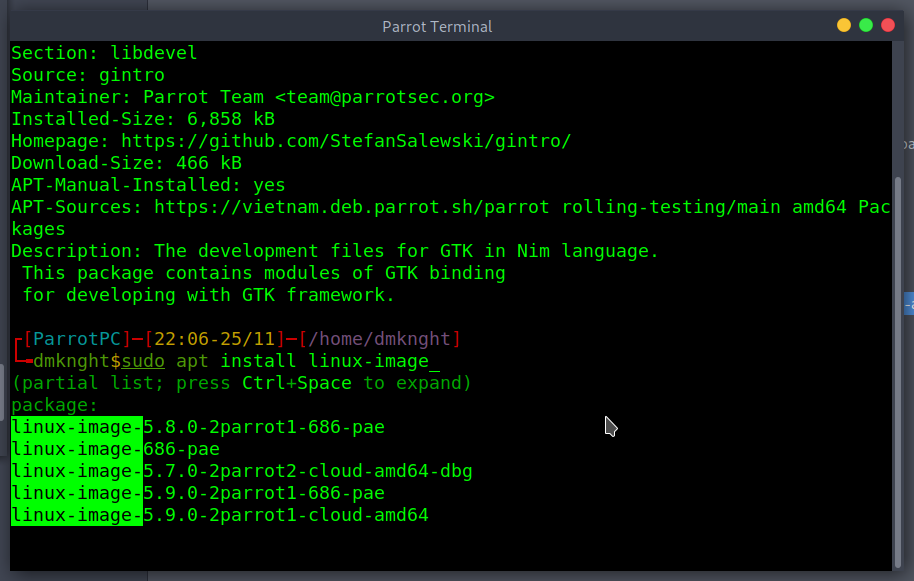
Task: Click the 'Section: libdevel' line
Action: pos(104,53)
